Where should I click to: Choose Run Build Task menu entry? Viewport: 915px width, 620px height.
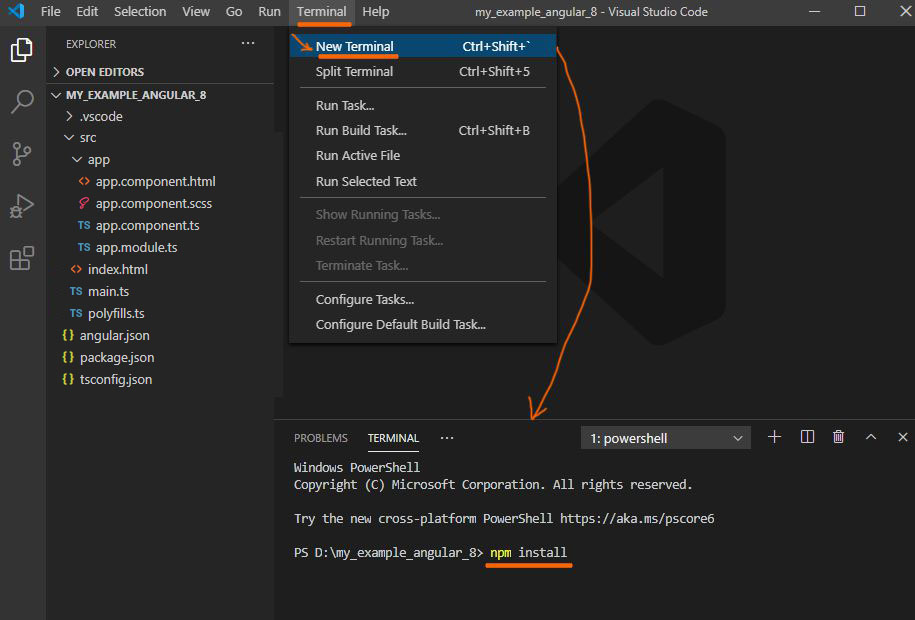tap(361, 130)
